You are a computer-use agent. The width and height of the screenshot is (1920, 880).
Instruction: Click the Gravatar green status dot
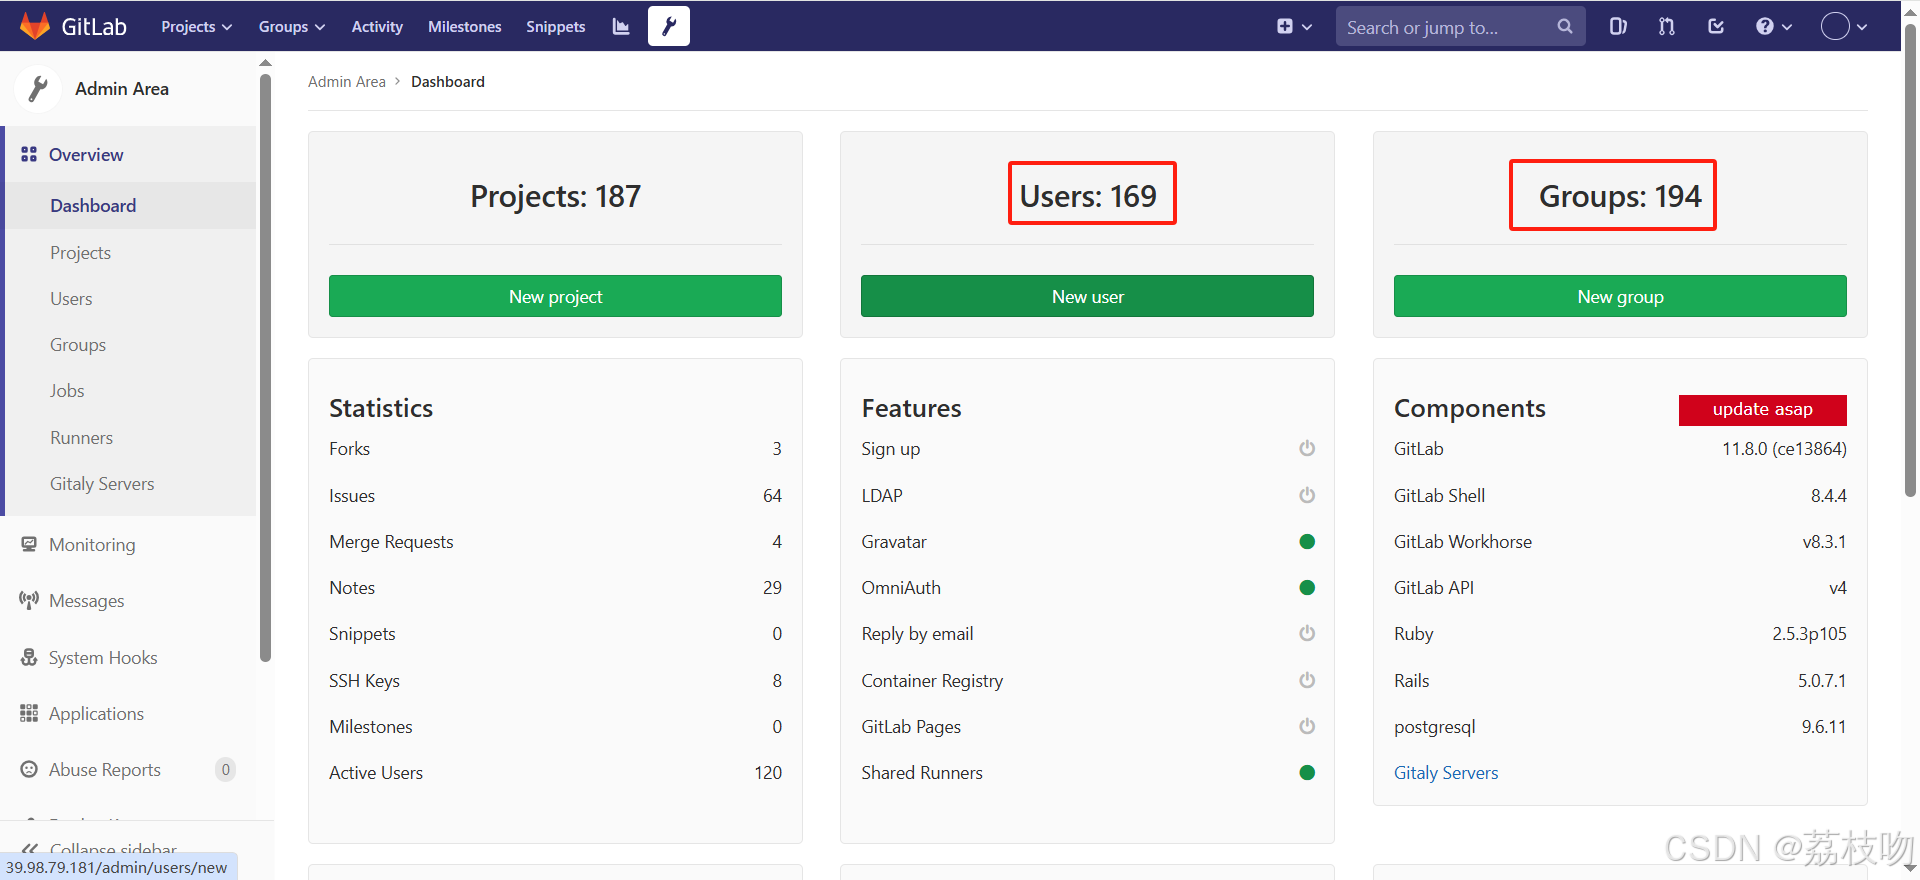[1307, 541]
